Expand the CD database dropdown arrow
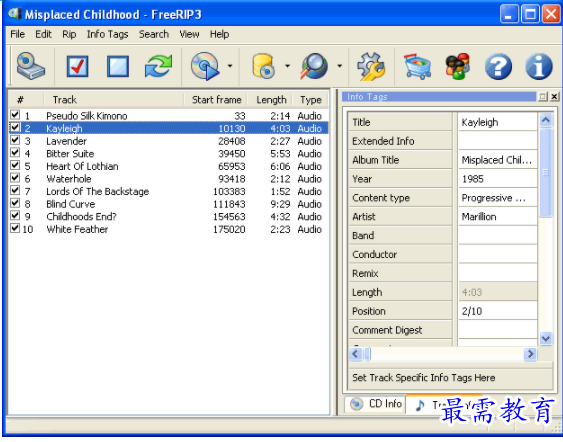This screenshot has height=442, width=563. [x=287, y=66]
